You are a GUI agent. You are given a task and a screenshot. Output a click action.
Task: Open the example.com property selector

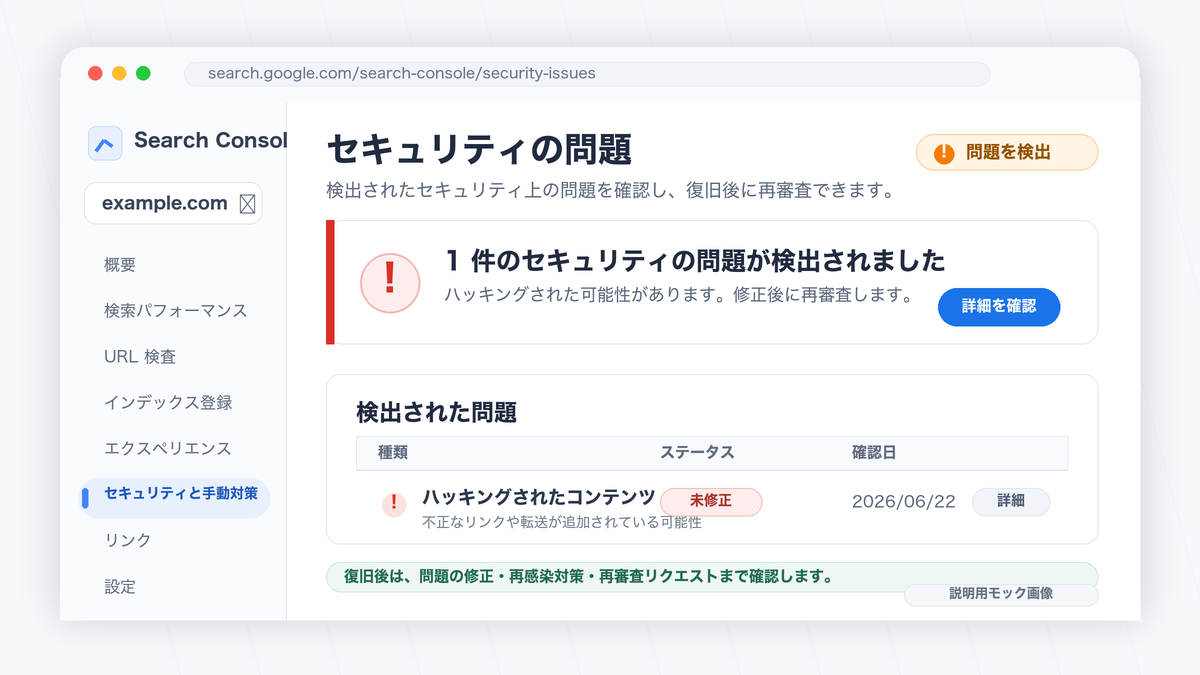(x=173, y=203)
